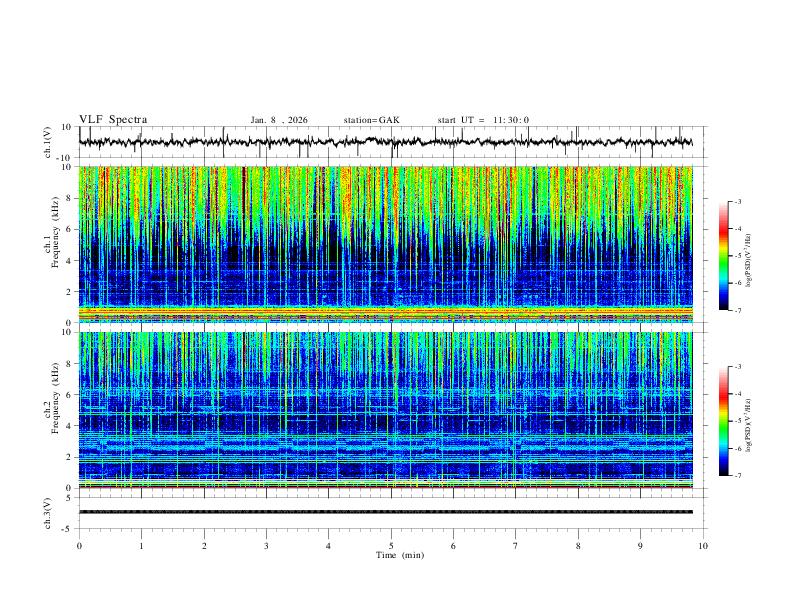Select the date "Jan. 8 , 2026"
This screenshot has width=792, height=612.
[x=279, y=120]
